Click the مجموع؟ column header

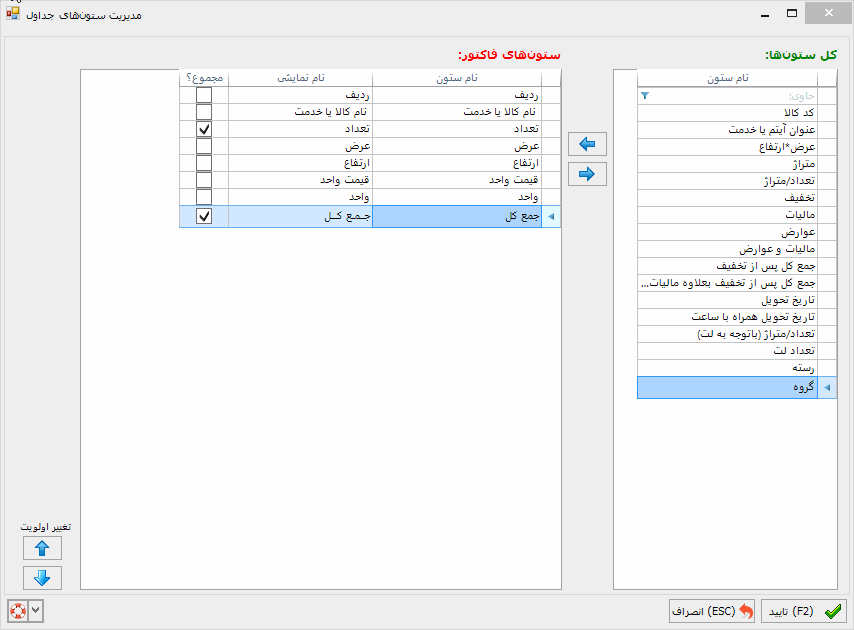click(x=204, y=78)
